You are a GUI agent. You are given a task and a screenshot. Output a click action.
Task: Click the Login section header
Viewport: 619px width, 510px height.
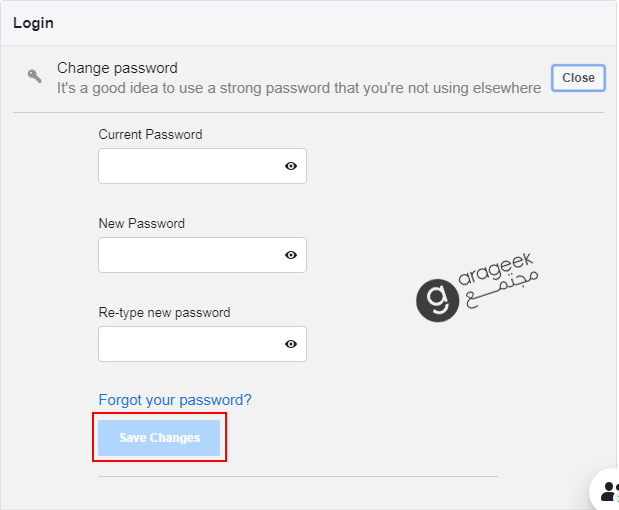pyautogui.click(x=34, y=23)
